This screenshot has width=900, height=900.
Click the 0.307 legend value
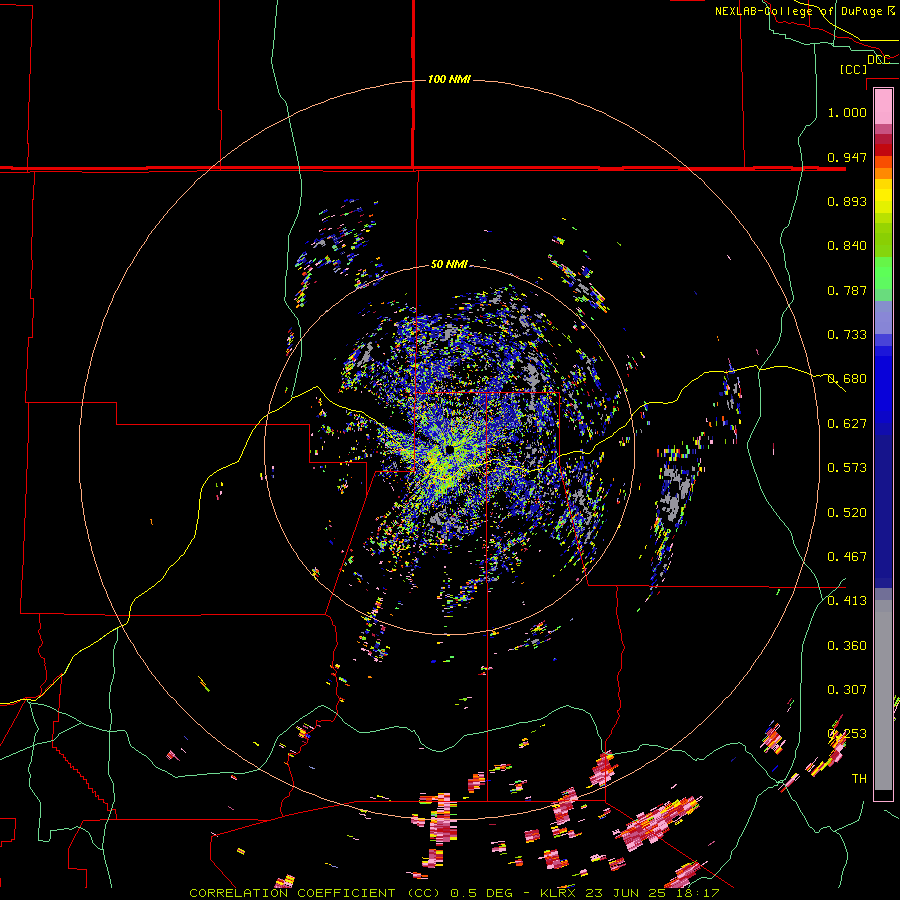coord(847,690)
